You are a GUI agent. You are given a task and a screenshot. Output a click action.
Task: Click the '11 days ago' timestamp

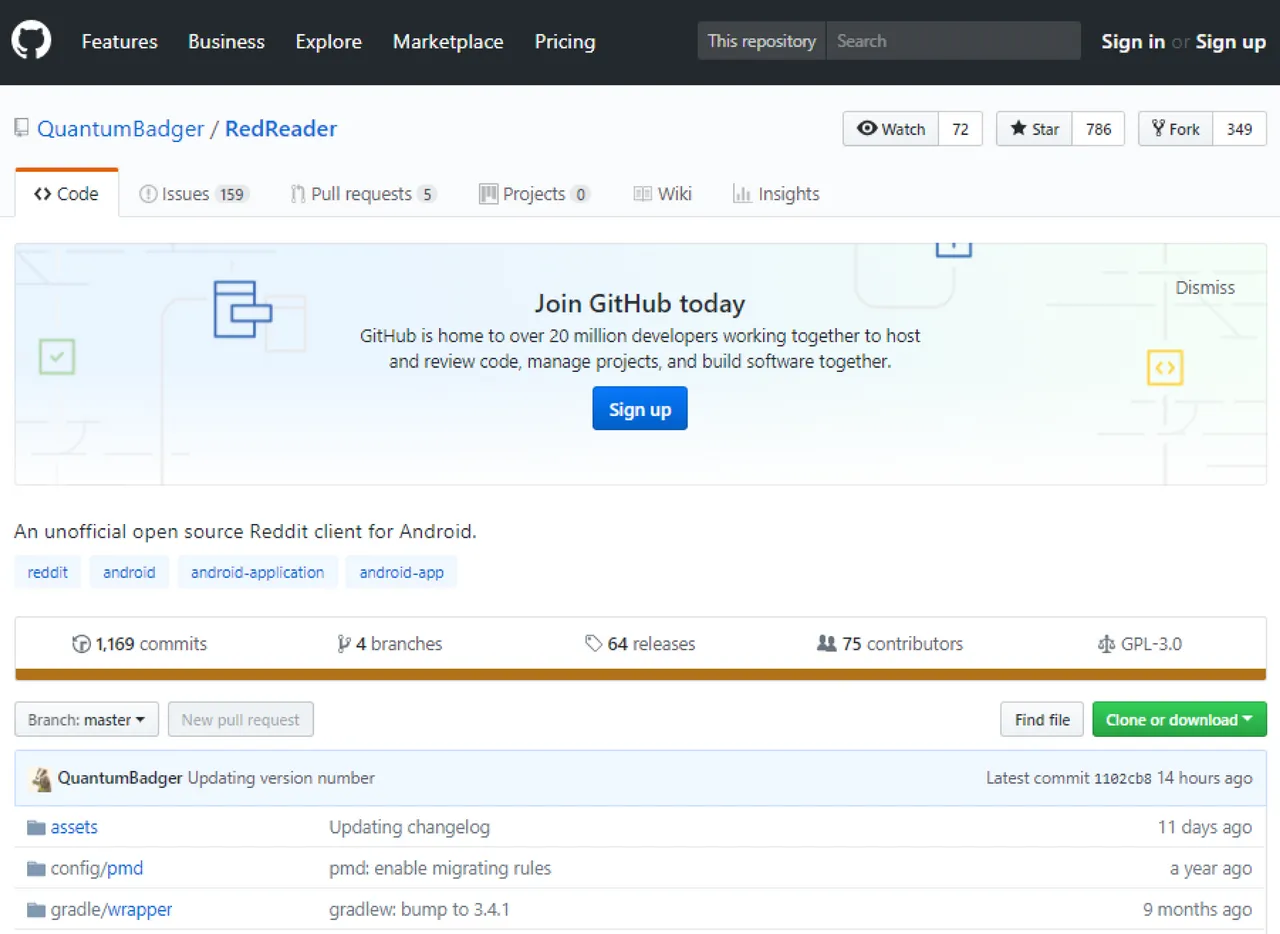[1205, 828]
